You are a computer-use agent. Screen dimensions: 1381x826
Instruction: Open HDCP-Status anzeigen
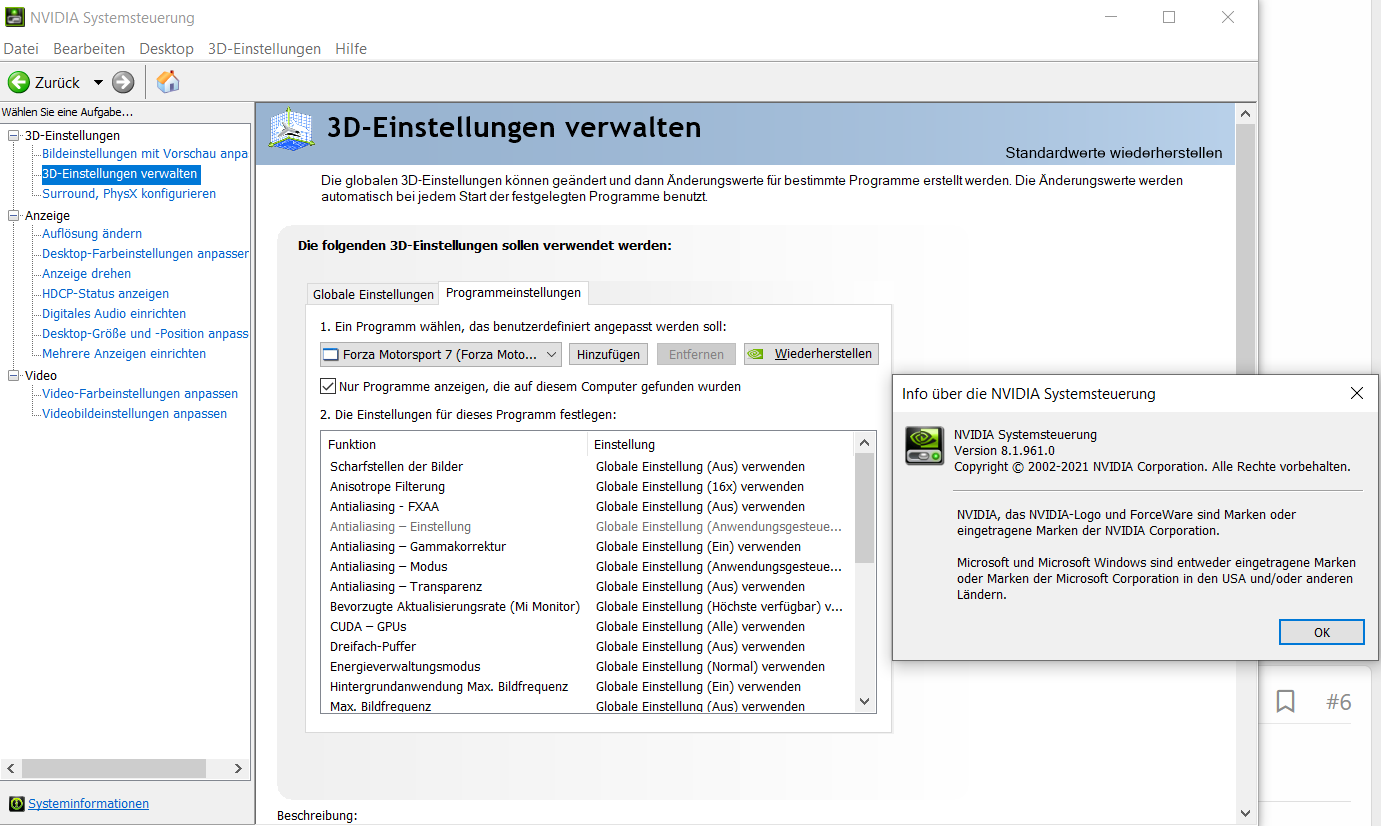pos(105,294)
